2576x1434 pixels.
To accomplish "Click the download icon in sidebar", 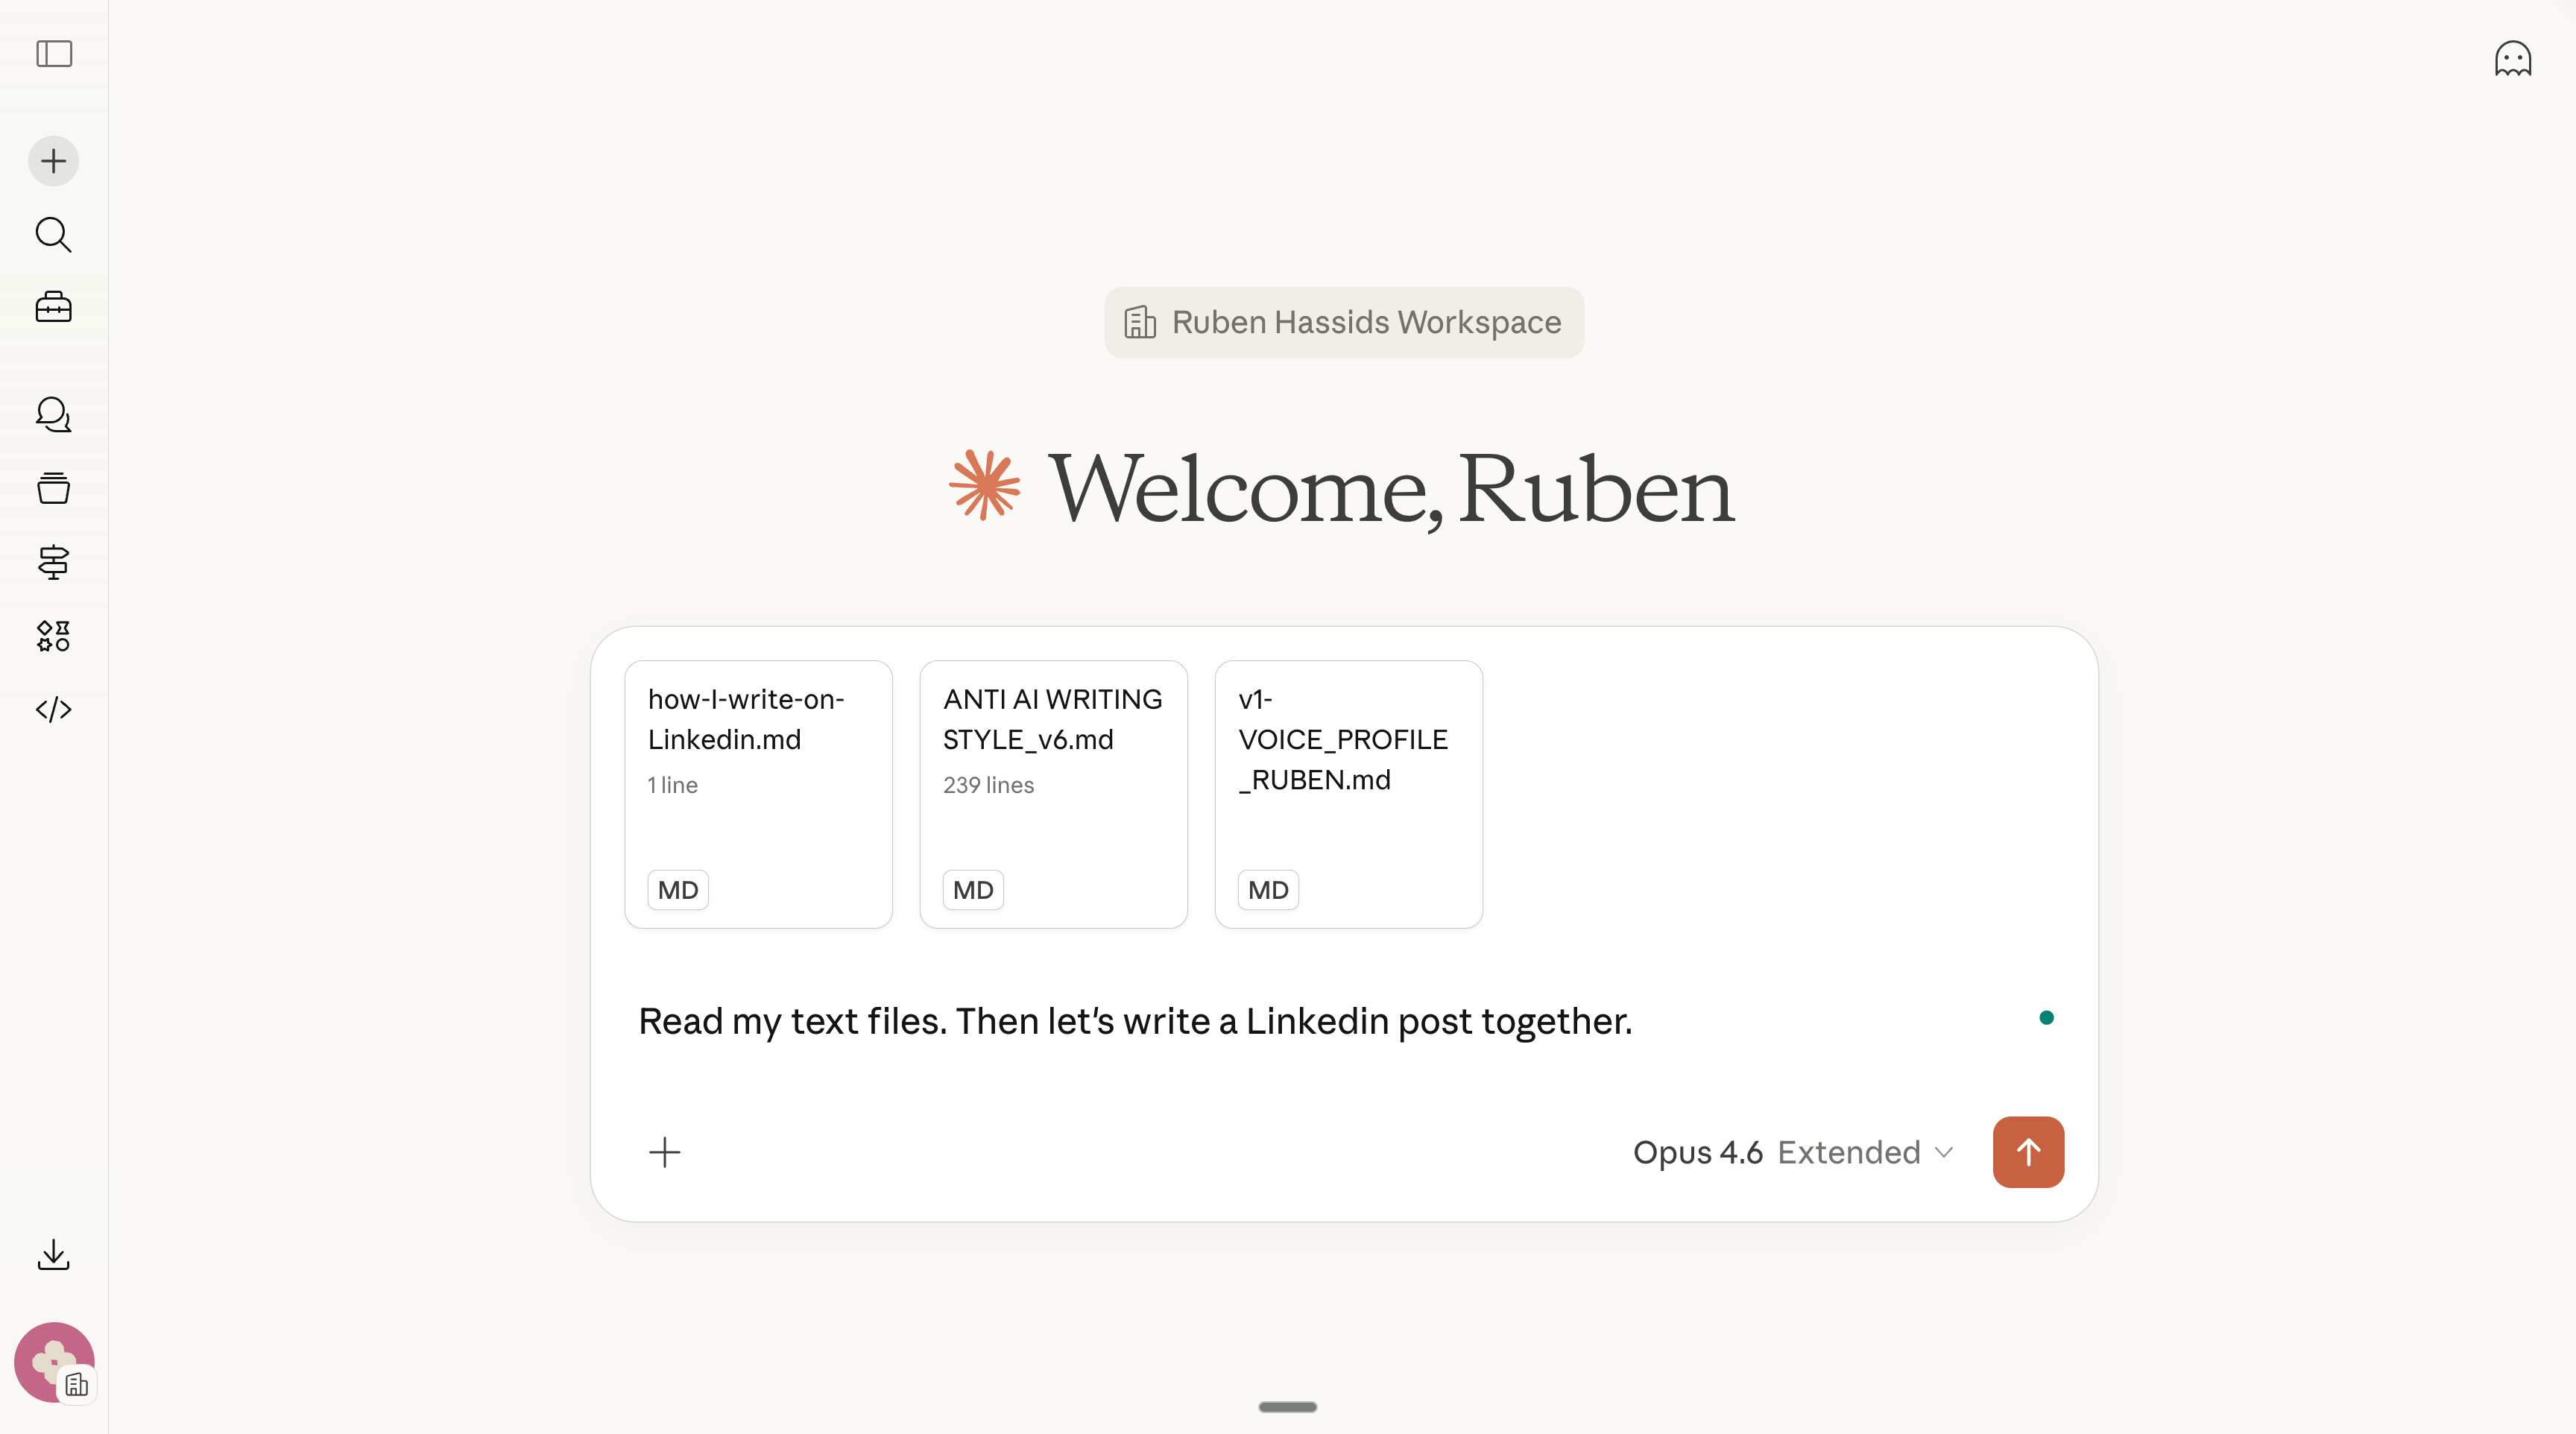I will [x=54, y=1255].
